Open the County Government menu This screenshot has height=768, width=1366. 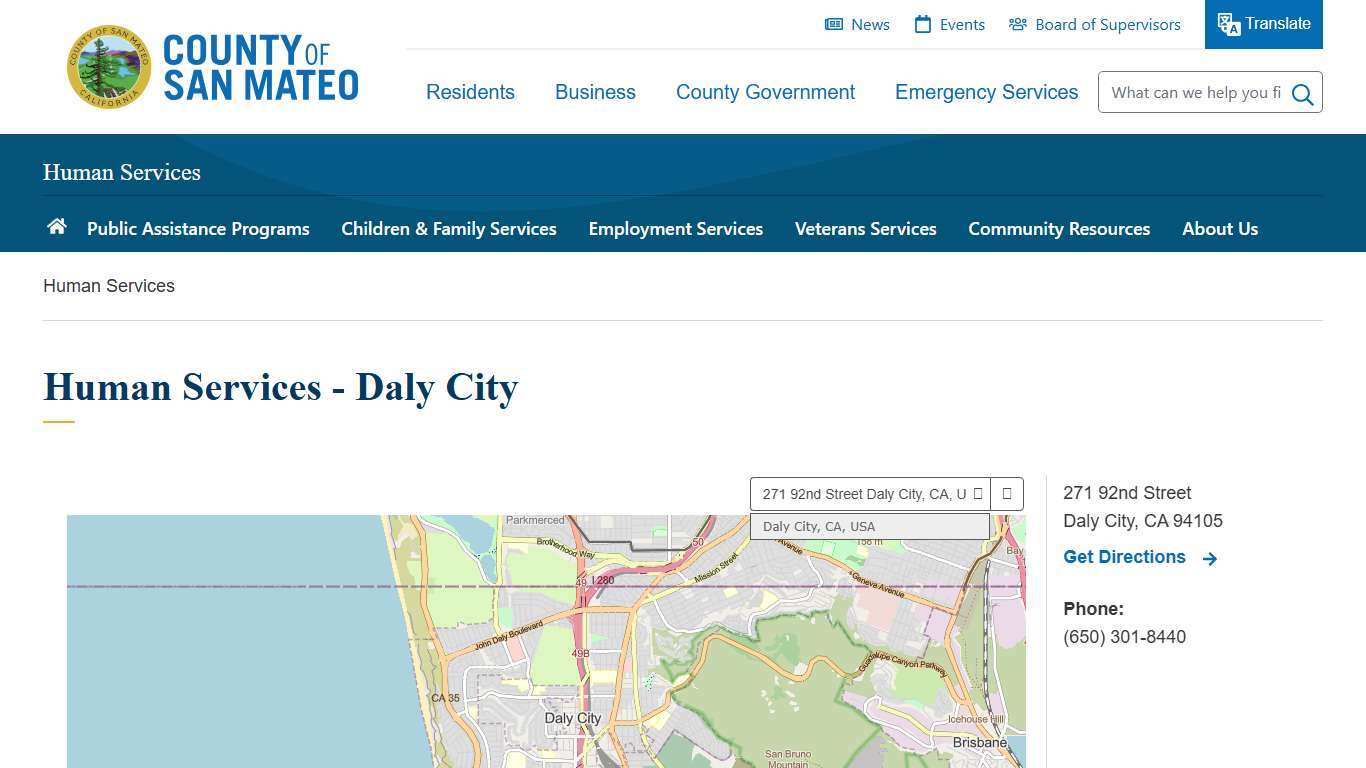tap(765, 92)
